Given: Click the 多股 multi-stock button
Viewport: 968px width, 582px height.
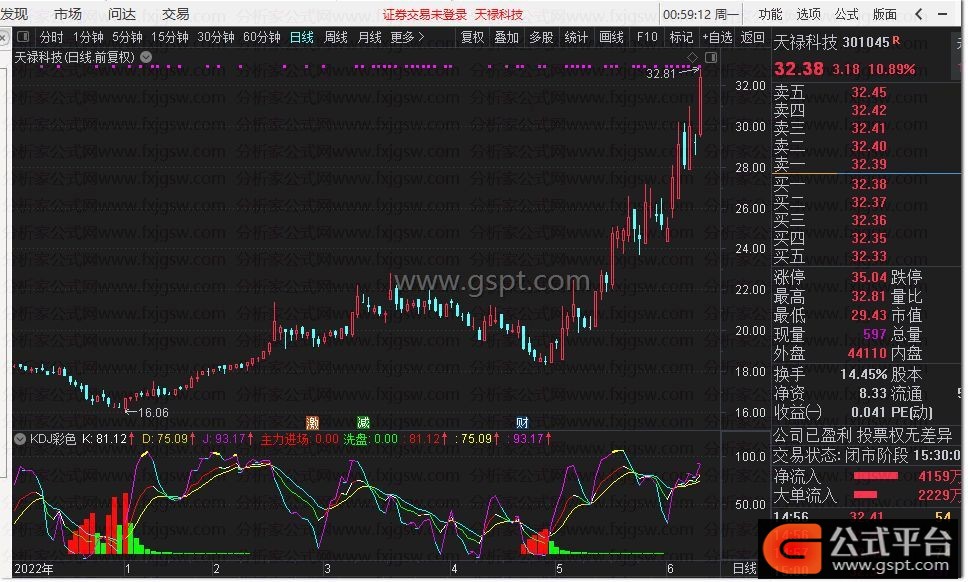Looking at the screenshot, I should [541, 37].
